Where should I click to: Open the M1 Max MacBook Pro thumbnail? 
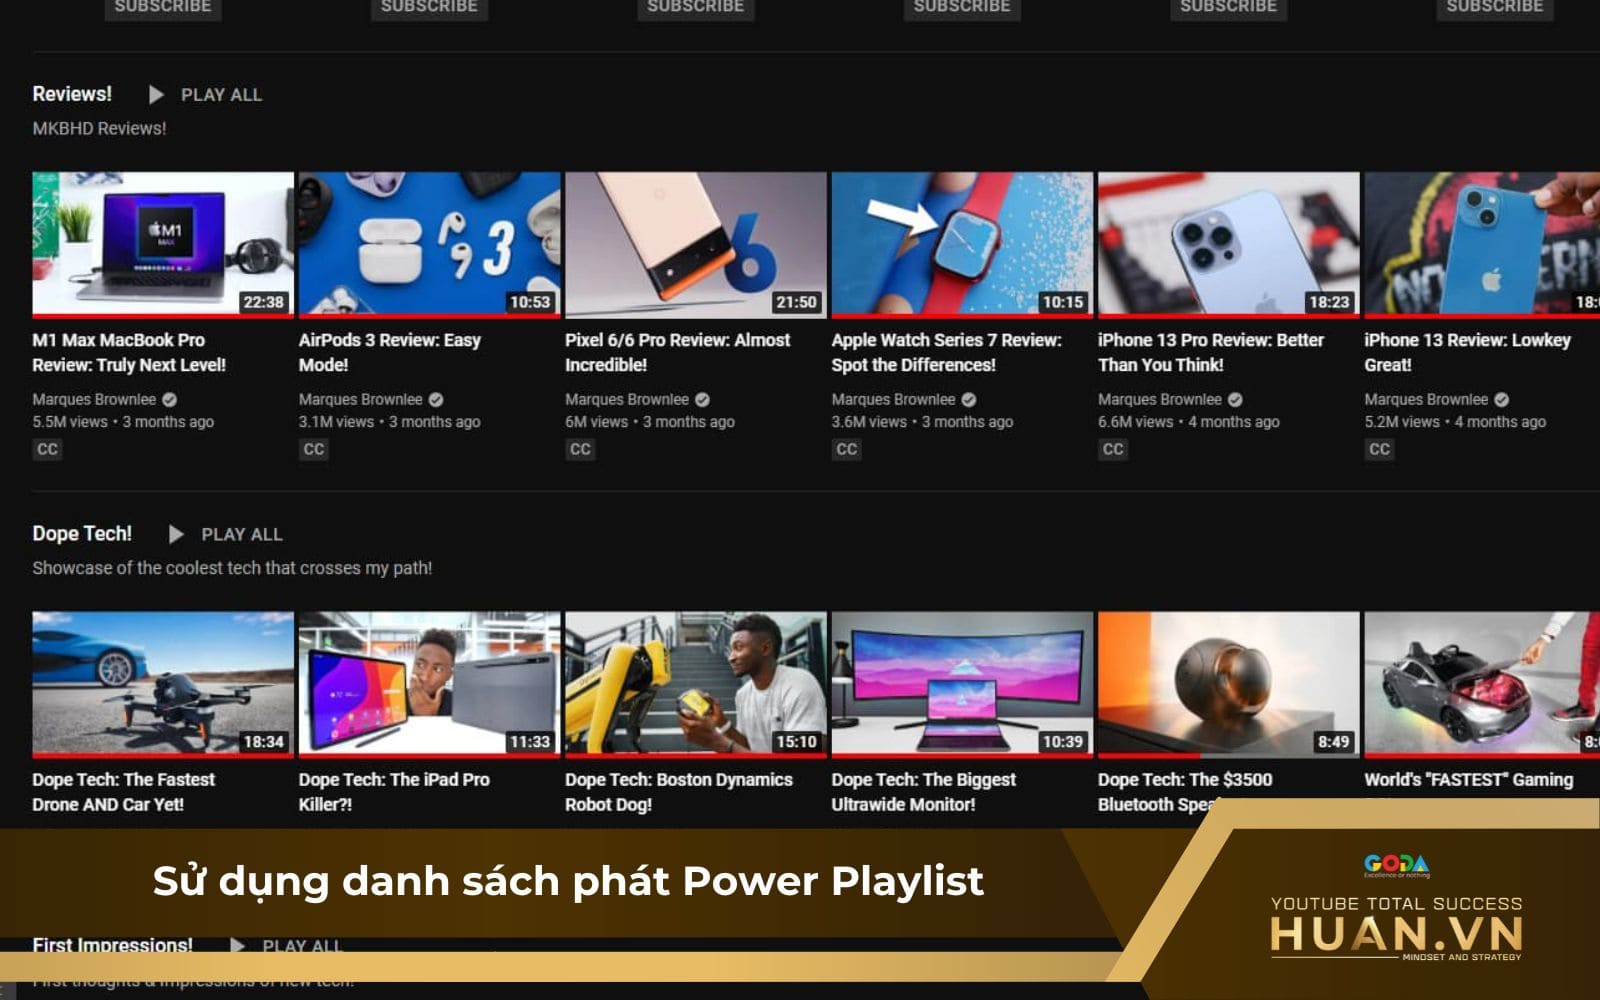click(163, 244)
